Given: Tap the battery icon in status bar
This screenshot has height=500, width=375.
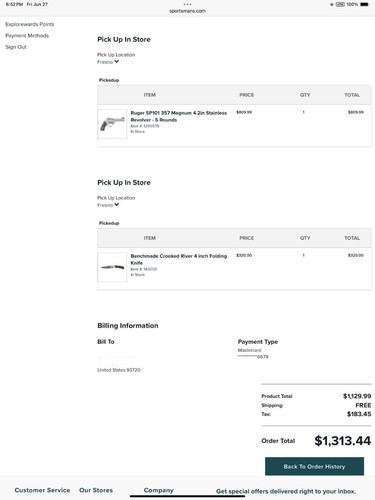Looking at the screenshot, I should pyautogui.click(x=364, y=4).
